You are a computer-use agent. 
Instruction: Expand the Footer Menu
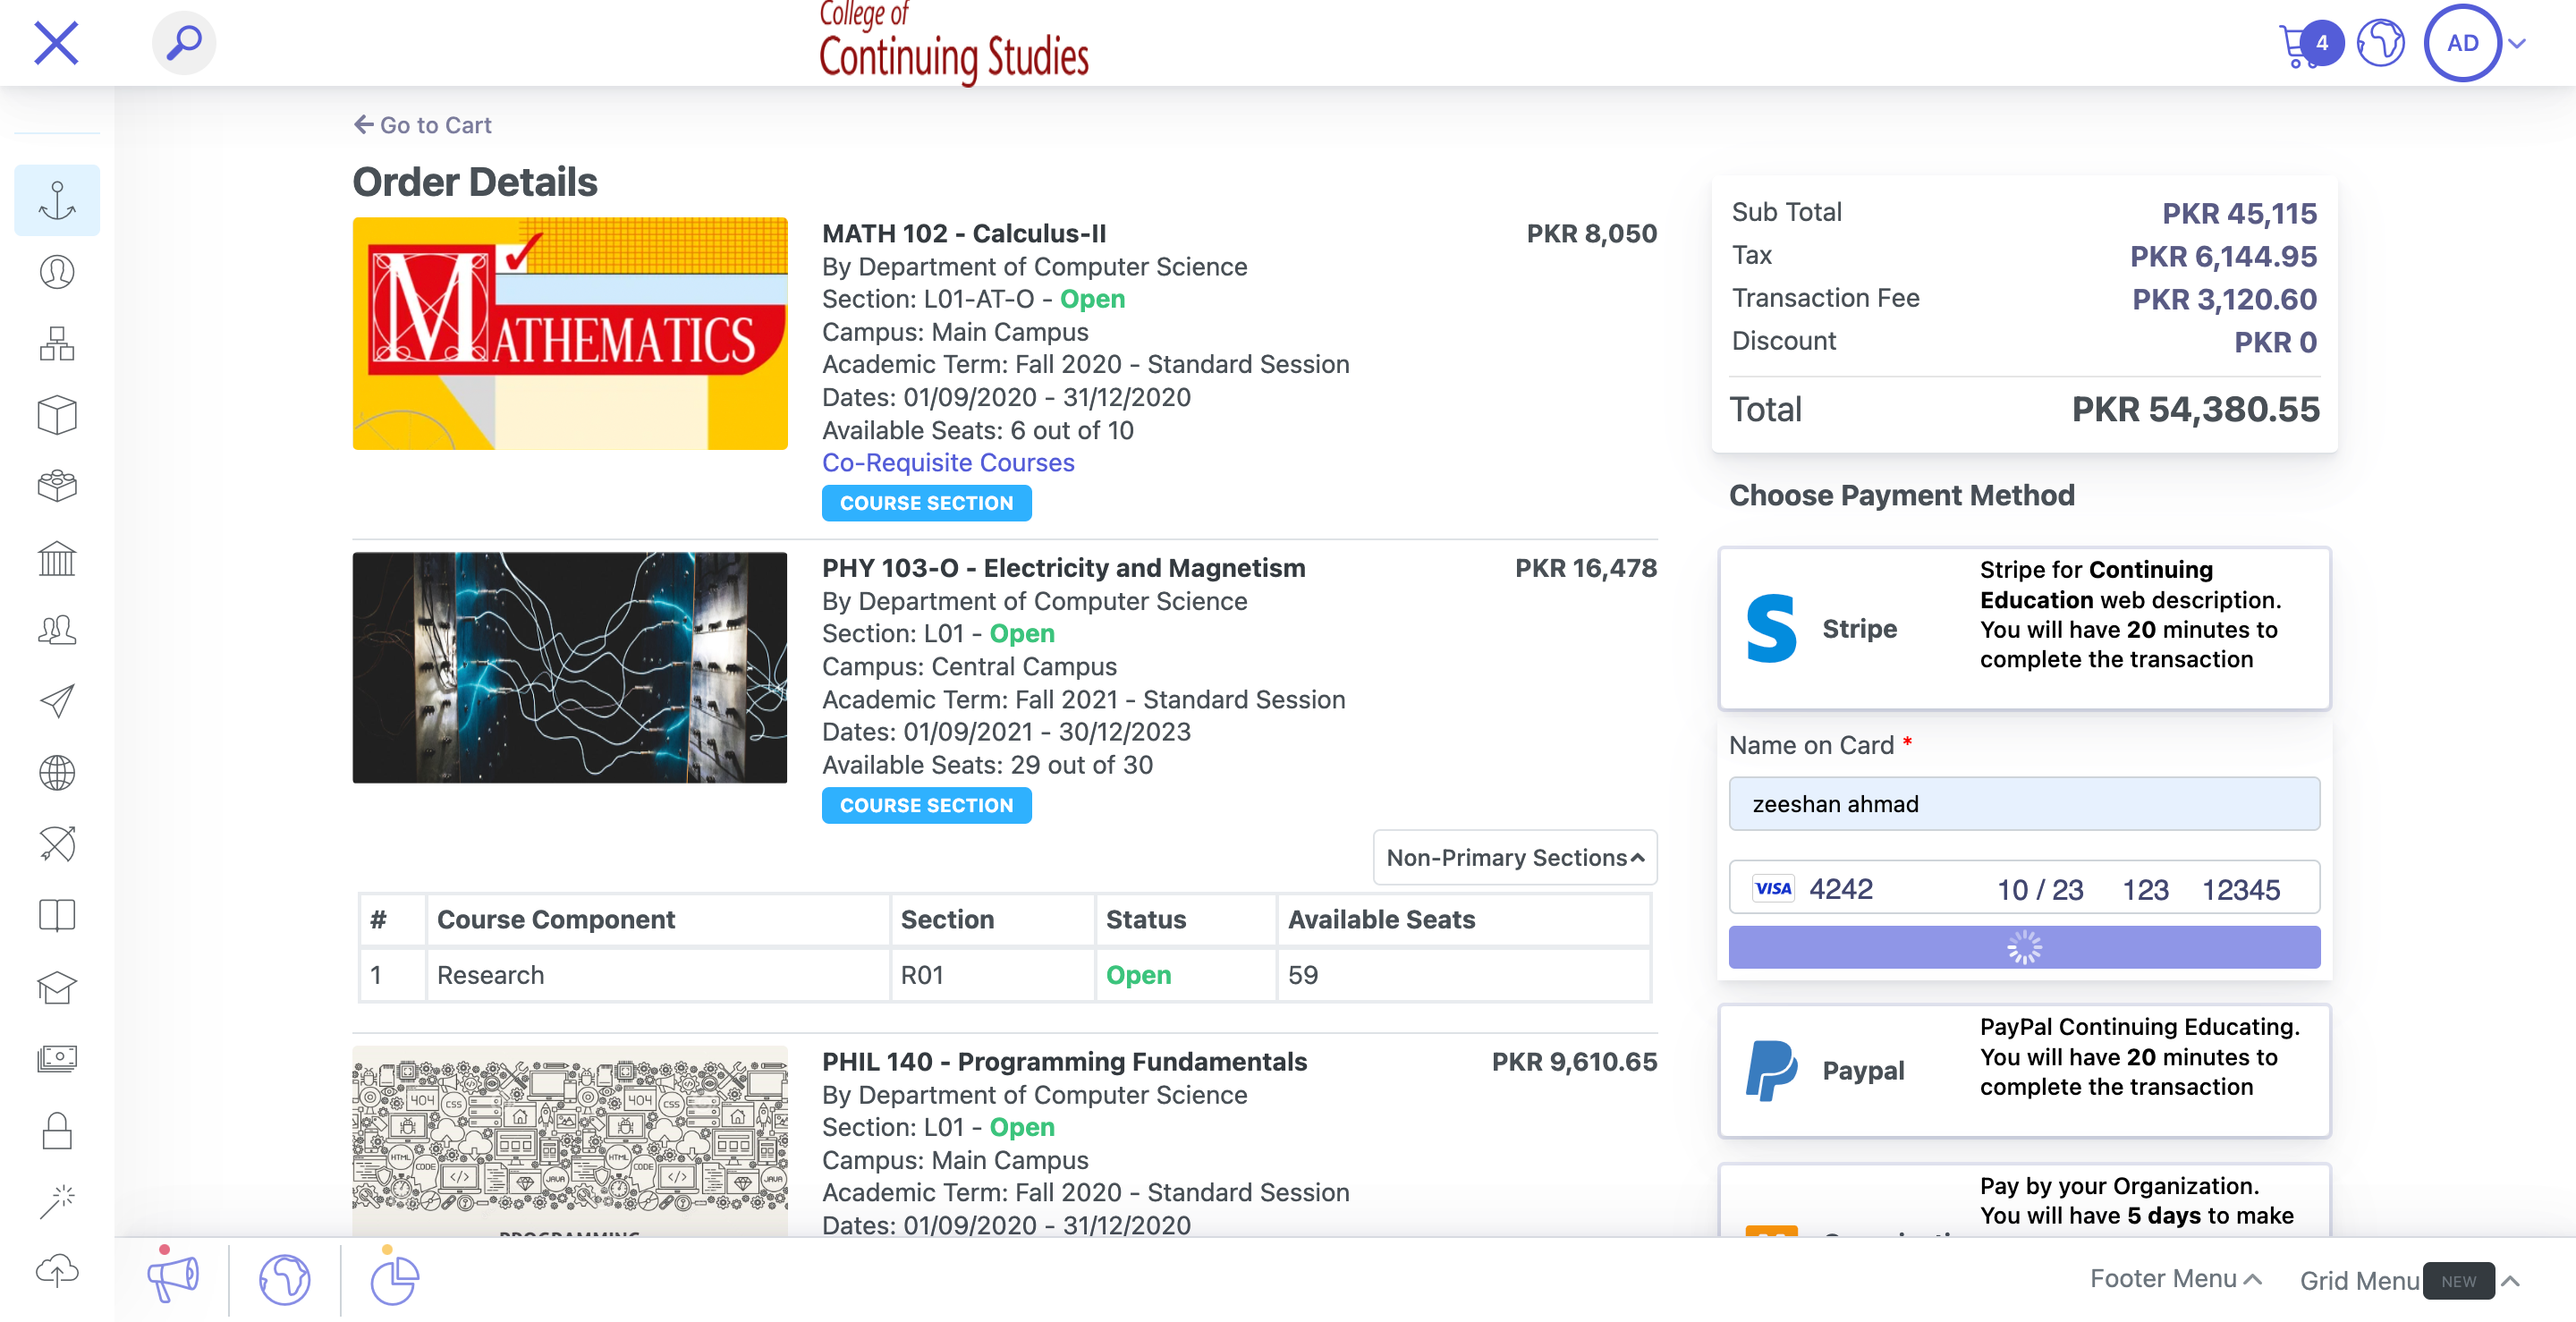(x=2176, y=1279)
